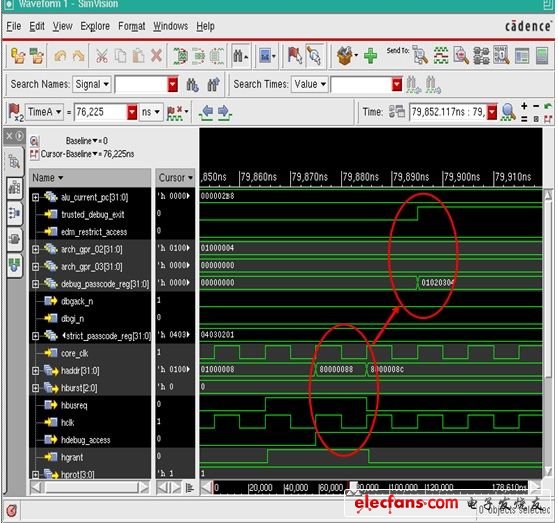Click the zoom in plus button
This screenshot has width=558, height=523.
pyautogui.click(x=524, y=106)
